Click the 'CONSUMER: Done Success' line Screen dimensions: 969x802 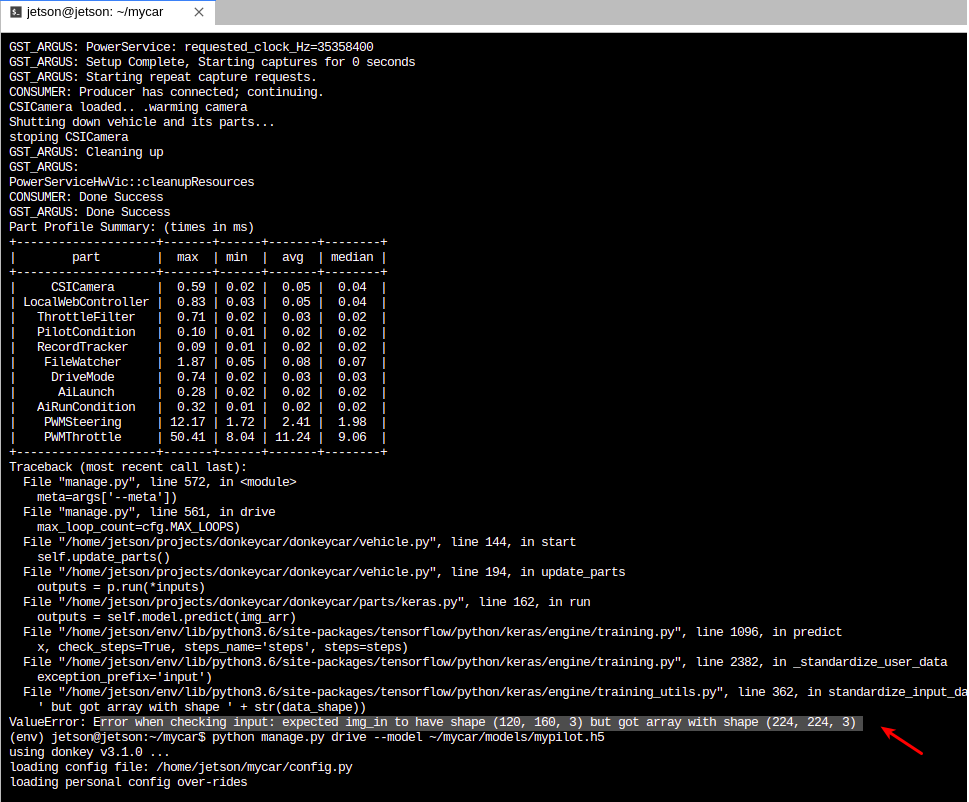pyautogui.click(x=86, y=197)
